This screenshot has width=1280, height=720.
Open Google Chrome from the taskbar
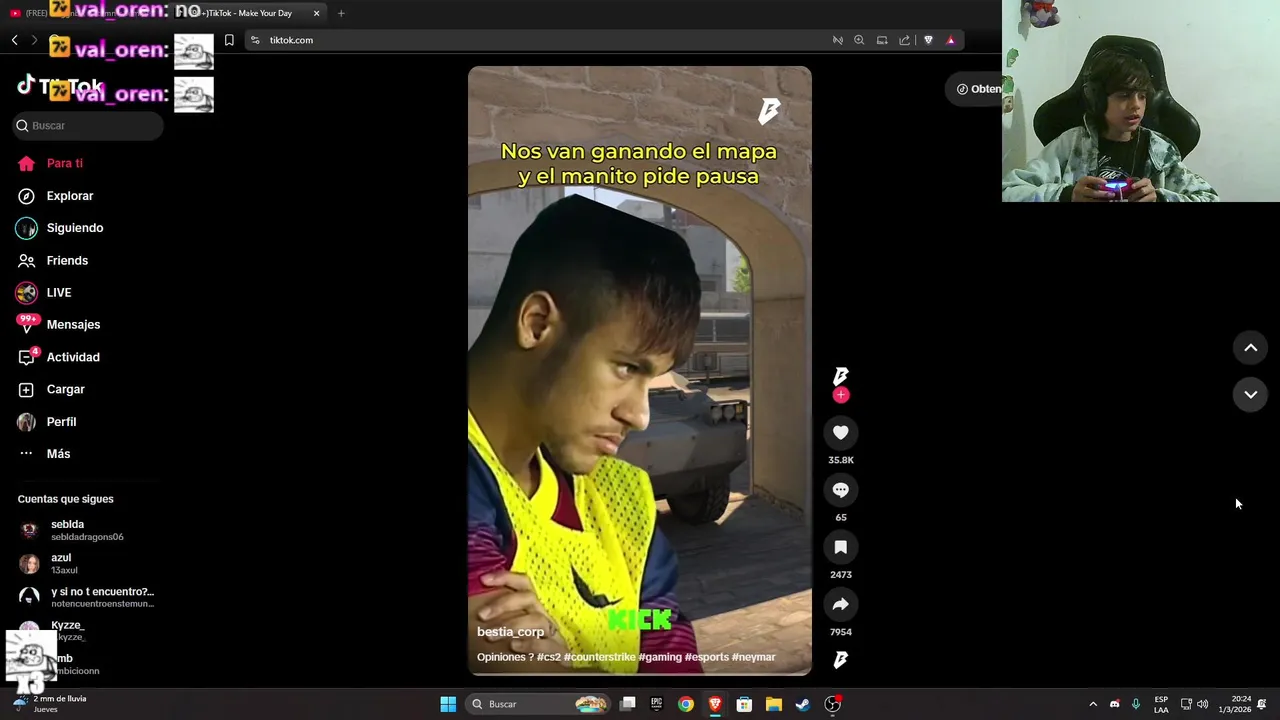(686, 704)
